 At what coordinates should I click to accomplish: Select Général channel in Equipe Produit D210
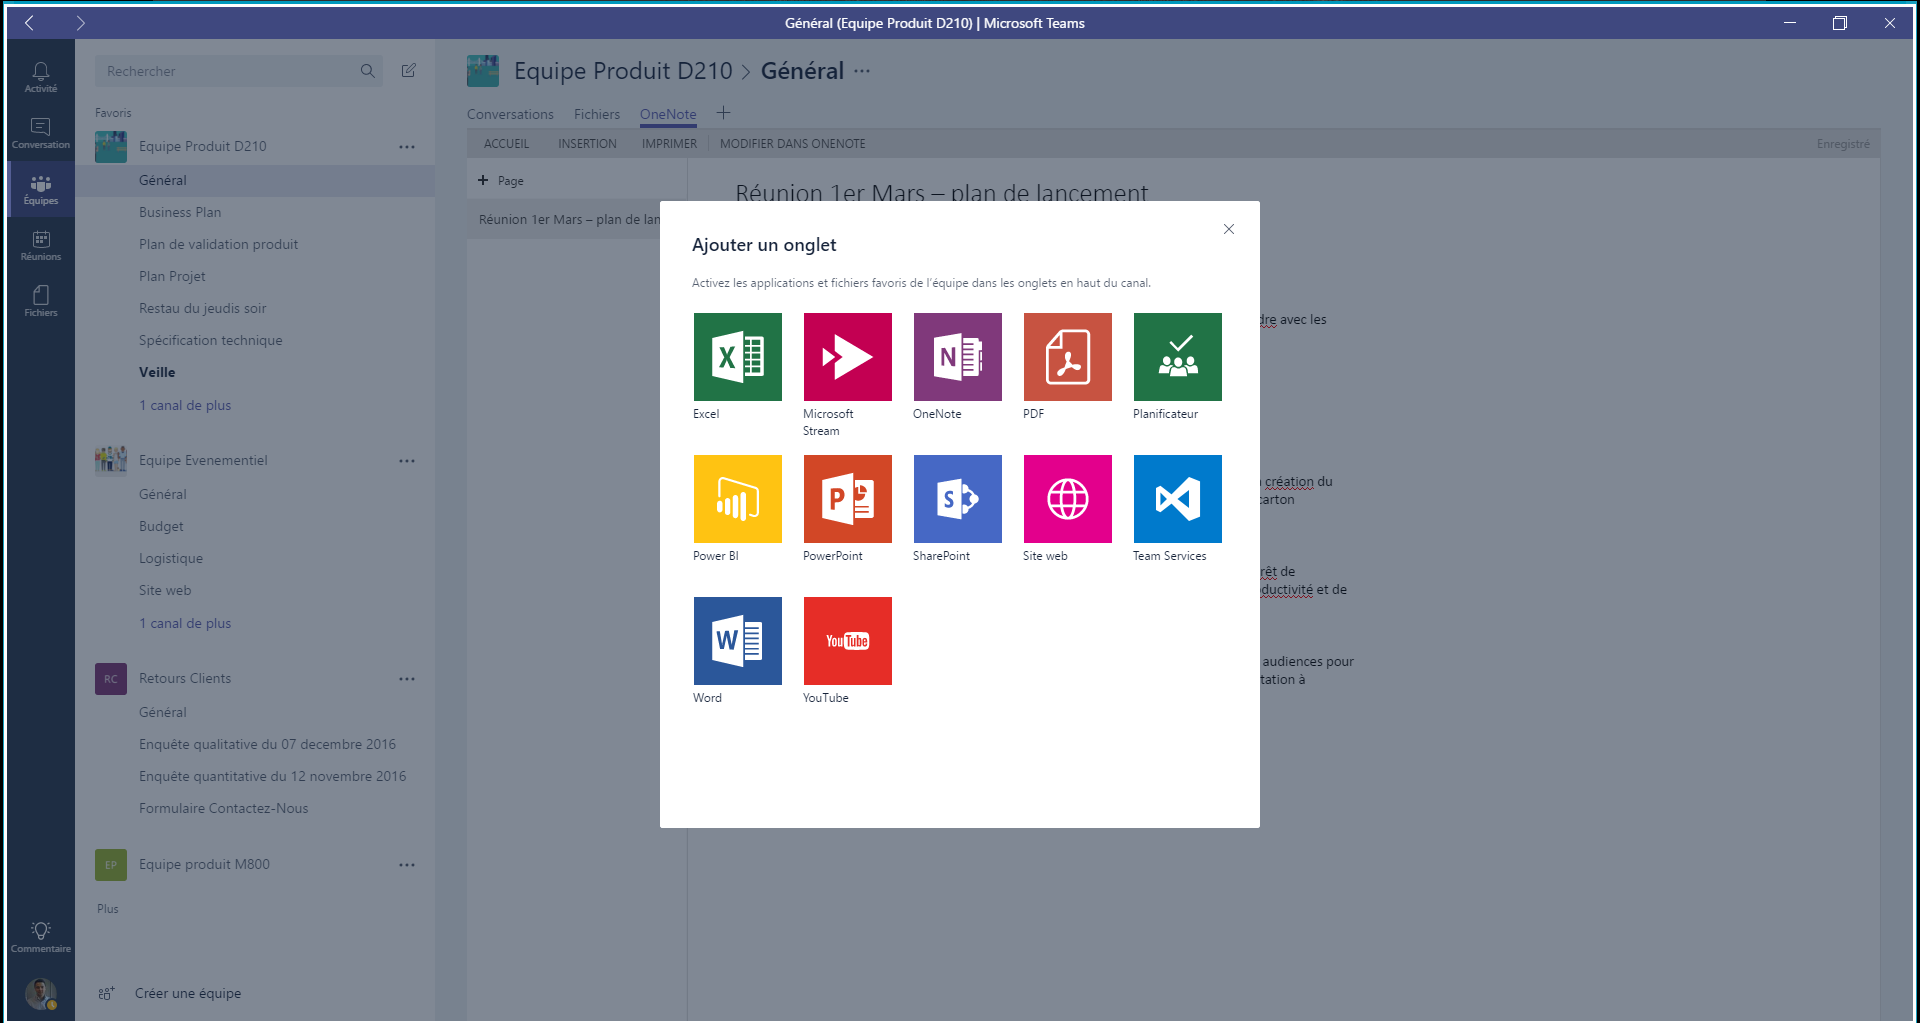[x=255, y=180]
